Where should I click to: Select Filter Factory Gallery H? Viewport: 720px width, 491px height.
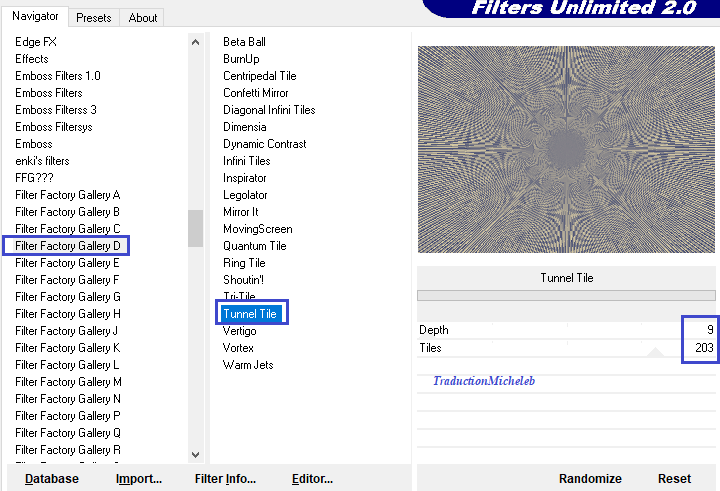click(x=68, y=314)
